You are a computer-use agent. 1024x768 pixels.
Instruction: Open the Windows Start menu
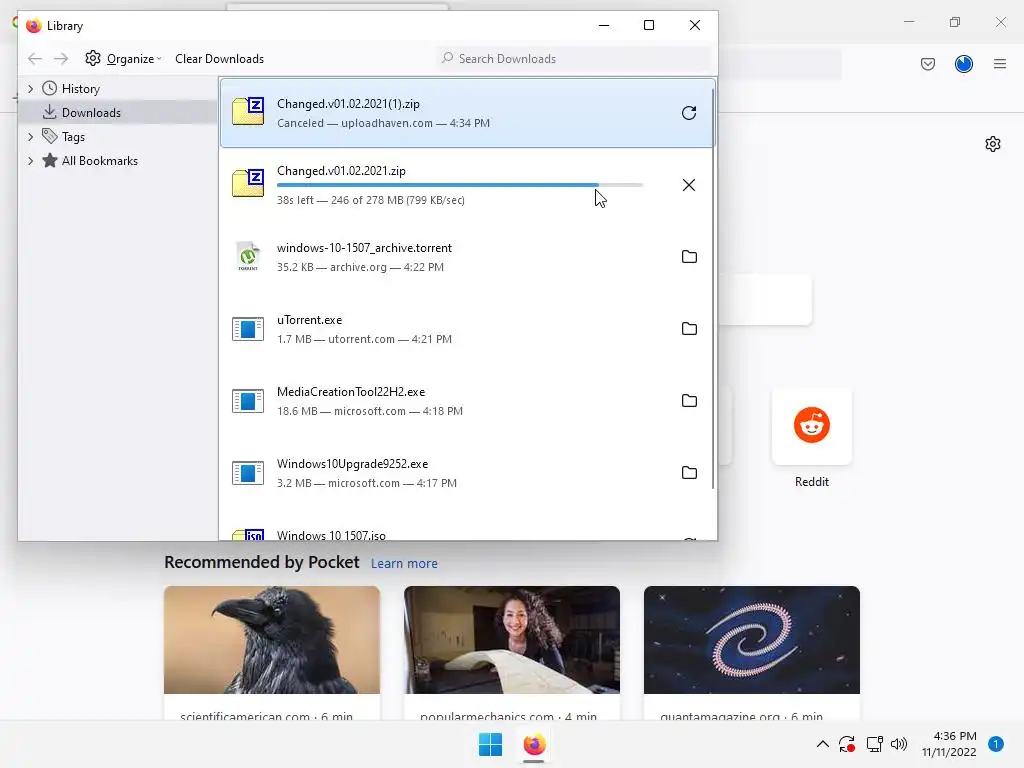tap(490, 744)
